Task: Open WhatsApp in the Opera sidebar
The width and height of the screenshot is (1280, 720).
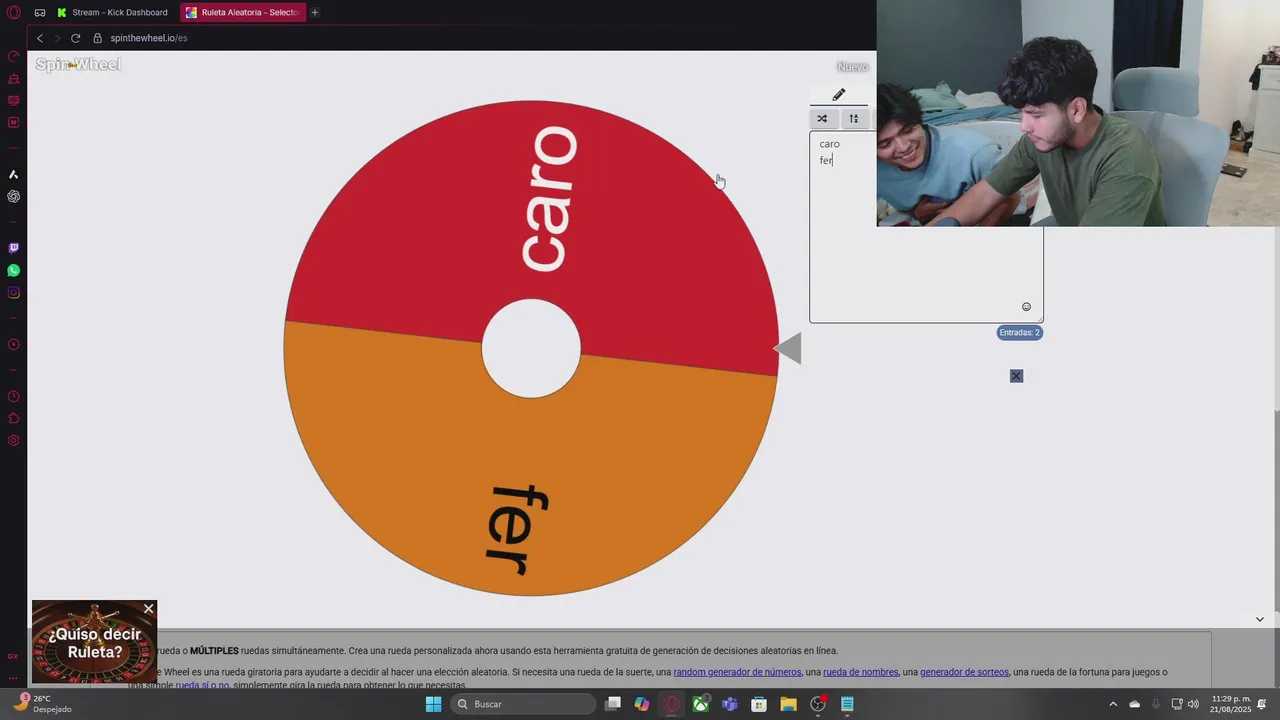Action: [x=13, y=270]
